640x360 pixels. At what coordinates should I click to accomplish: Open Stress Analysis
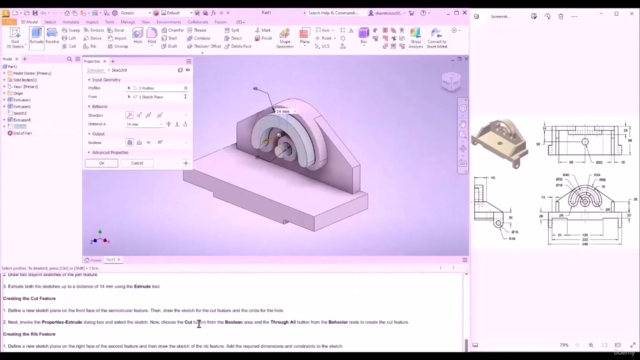416,38
